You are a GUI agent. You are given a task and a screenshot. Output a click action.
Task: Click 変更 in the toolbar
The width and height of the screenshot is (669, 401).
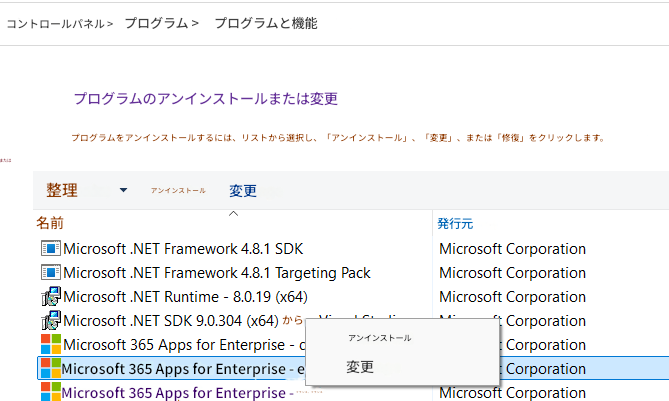click(243, 191)
